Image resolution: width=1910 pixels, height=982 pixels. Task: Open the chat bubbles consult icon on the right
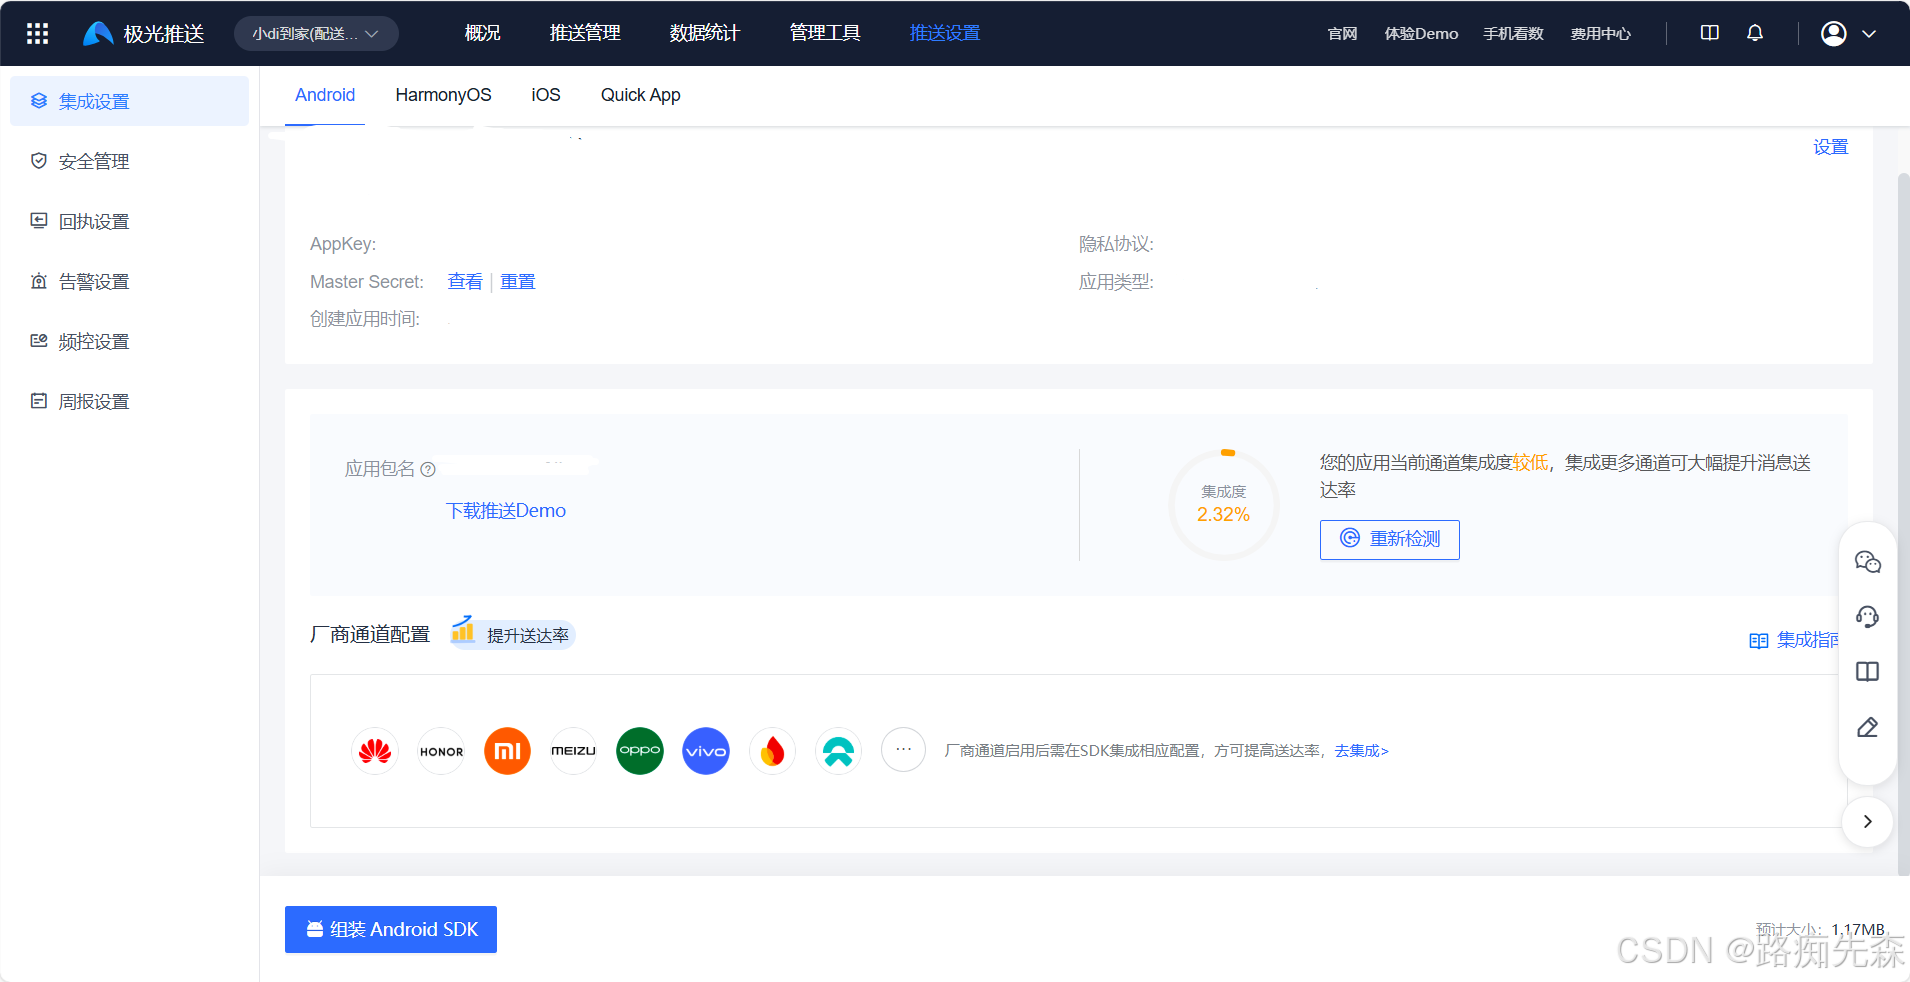tap(1867, 561)
